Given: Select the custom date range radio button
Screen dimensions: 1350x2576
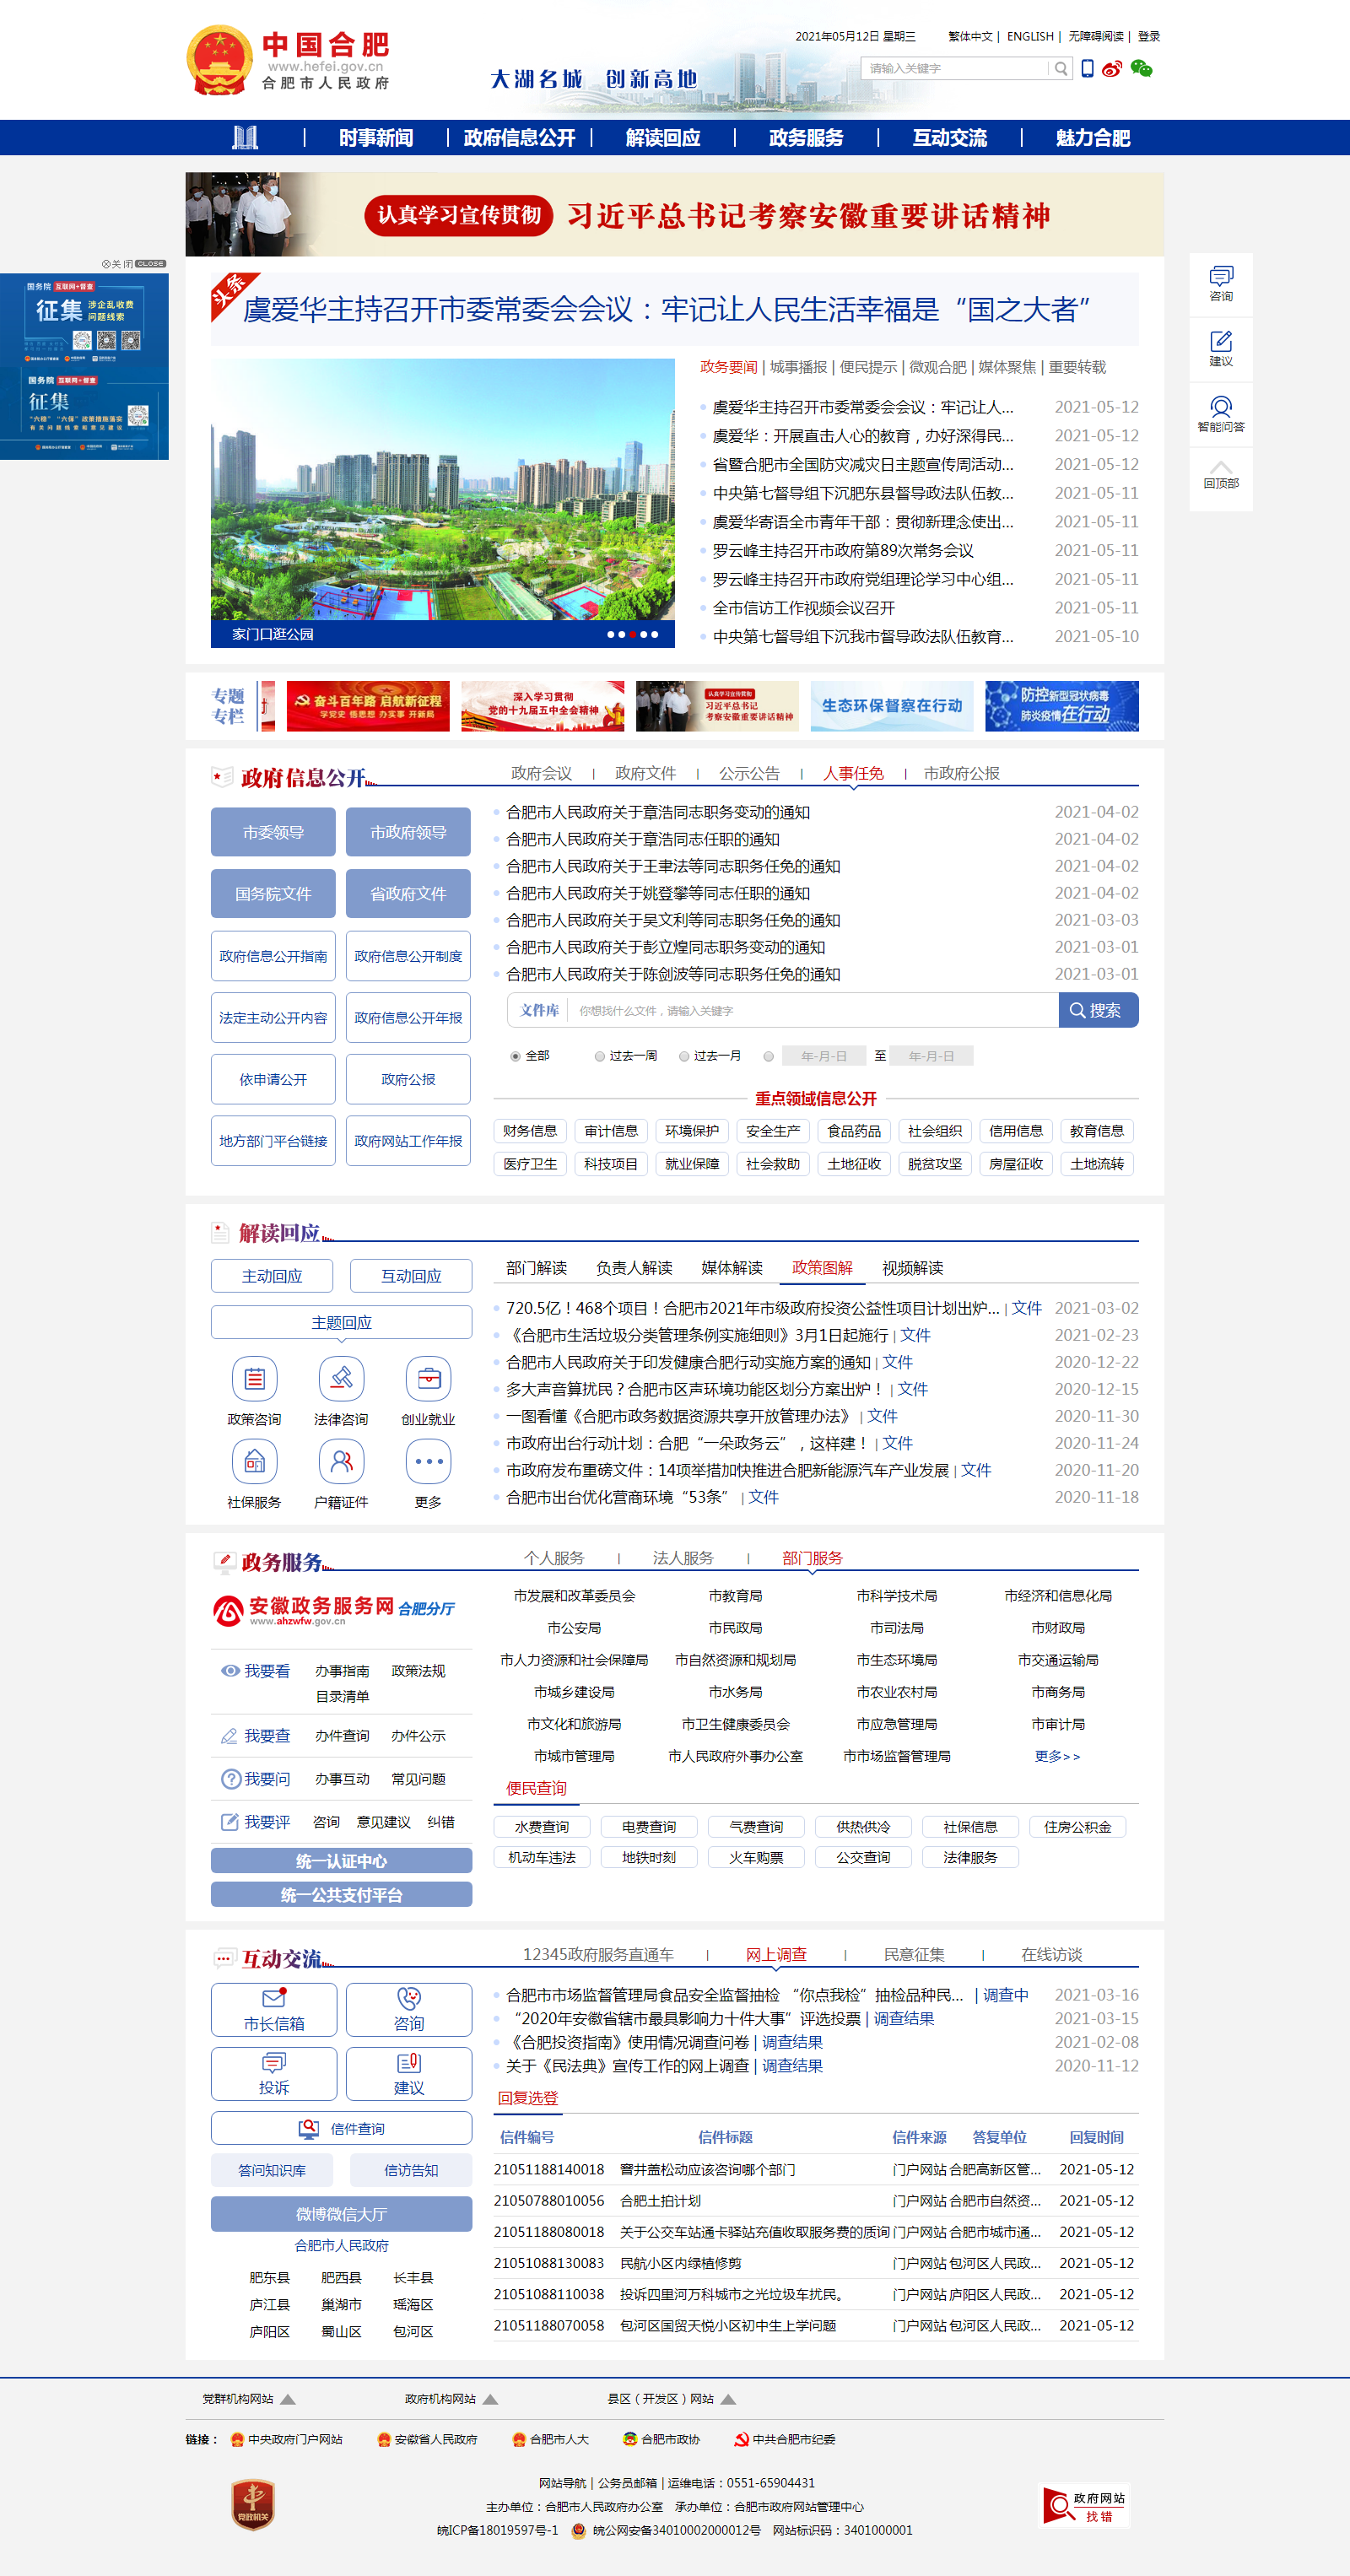Looking at the screenshot, I should pyautogui.click(x=768, y=1056).
